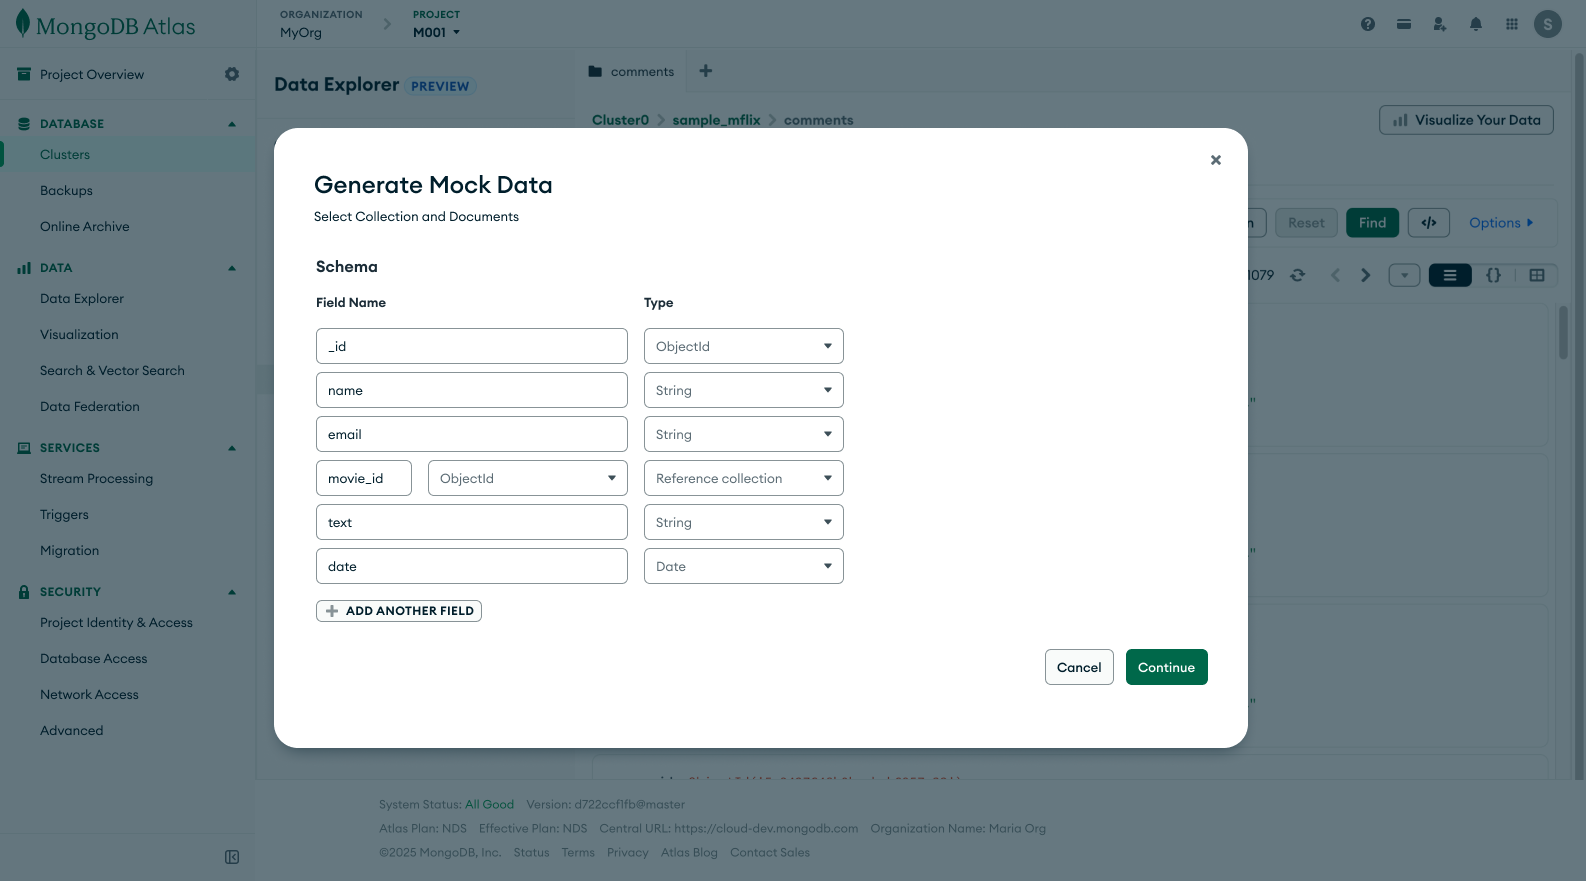
Task: Go to previous page of documents
Action: (x=1335, y=275)
